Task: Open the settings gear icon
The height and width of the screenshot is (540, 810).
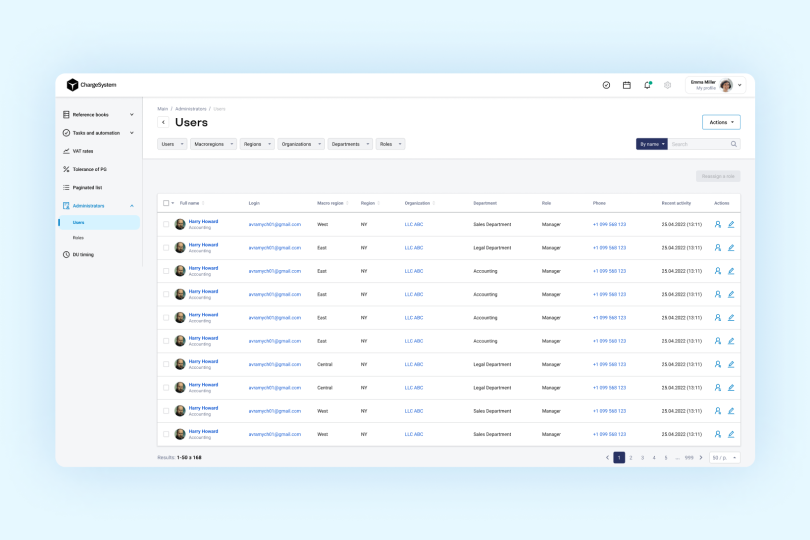Action: point(667,85)
